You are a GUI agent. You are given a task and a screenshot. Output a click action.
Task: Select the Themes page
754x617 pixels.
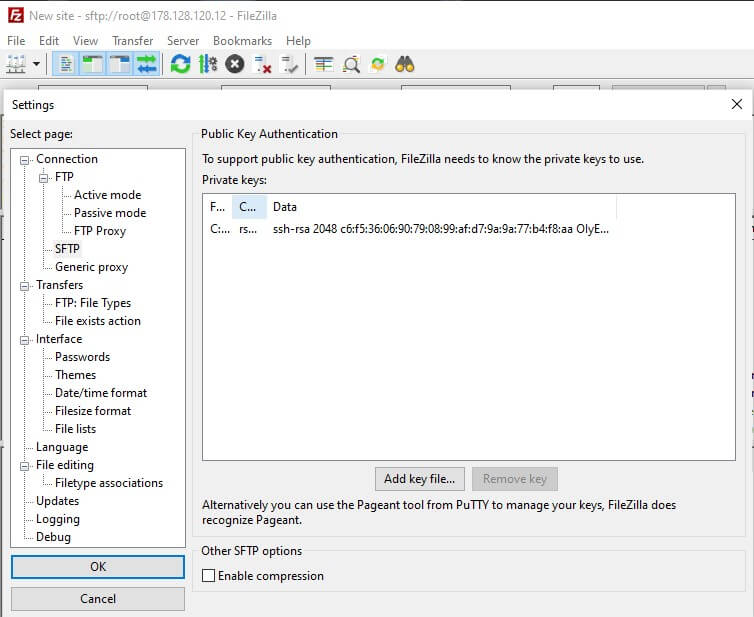pyautogui.click(x=75, y=375)
